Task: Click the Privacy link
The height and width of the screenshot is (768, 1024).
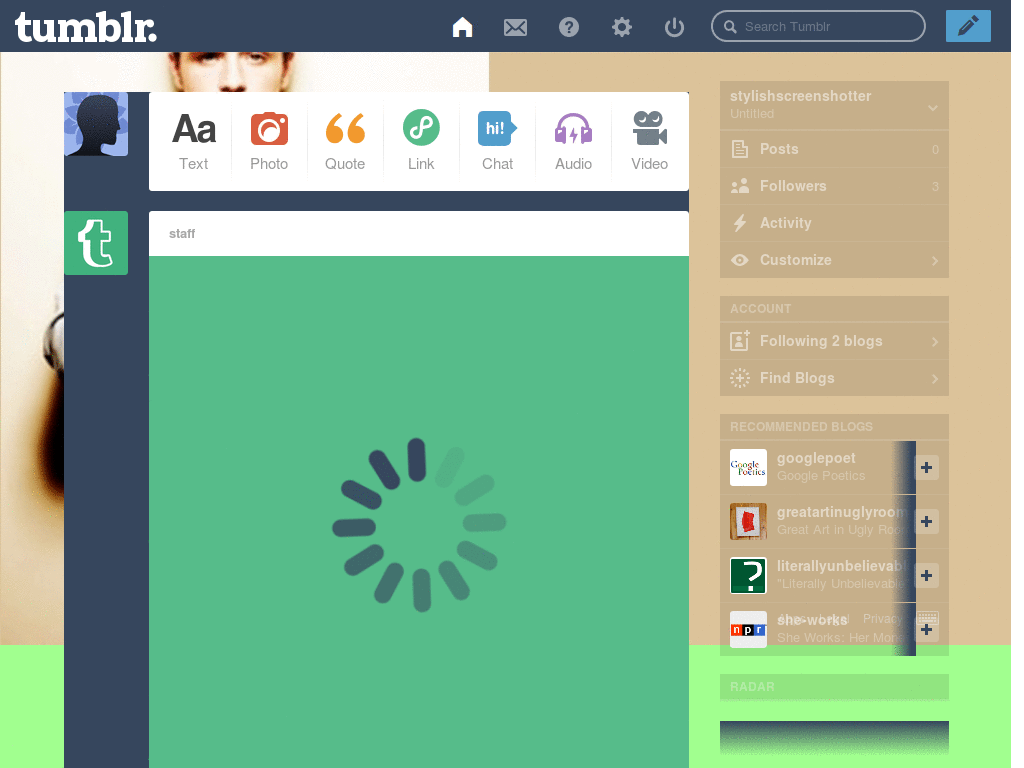Action: 882,618
